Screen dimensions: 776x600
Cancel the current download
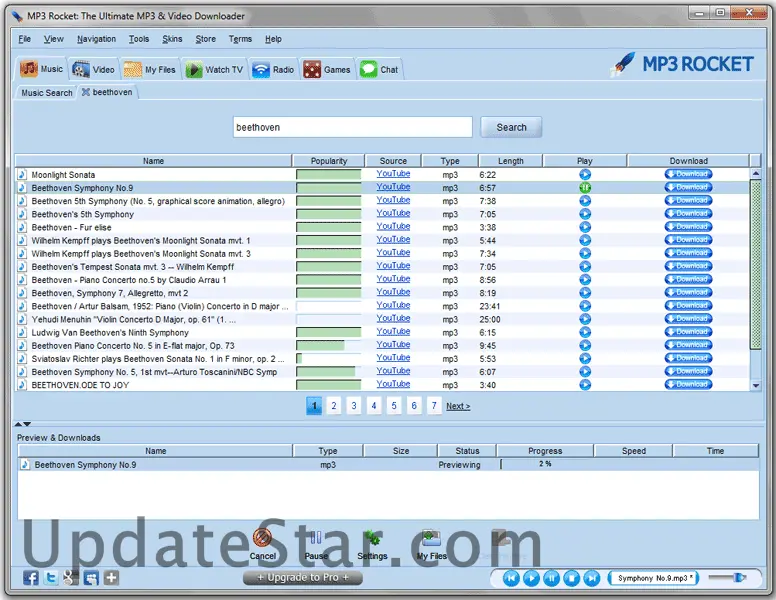point(263,544)
